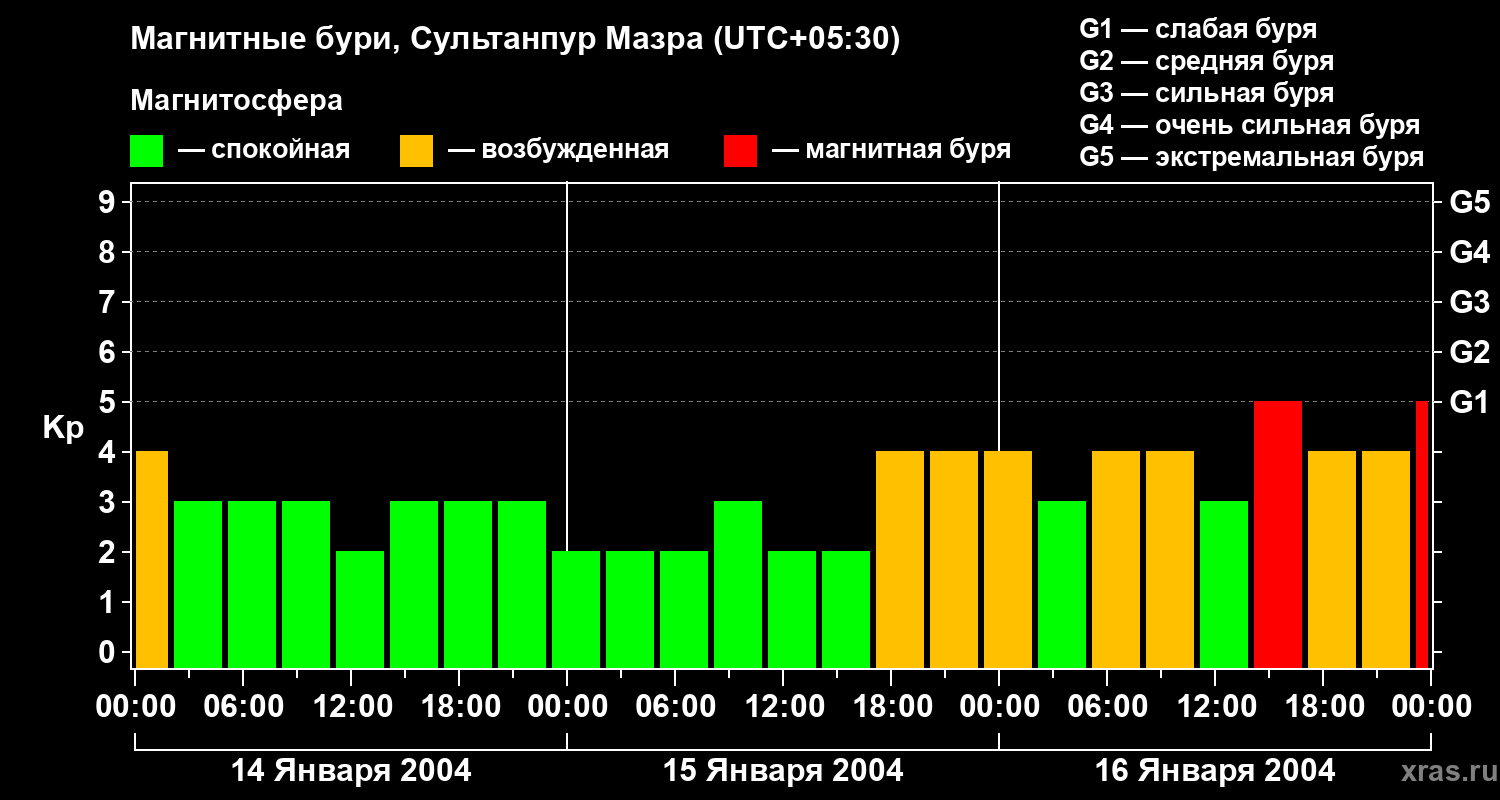Click the orange 'возбужденная' legend swatch
The image size is (1500, 800).
pos(416,151)
